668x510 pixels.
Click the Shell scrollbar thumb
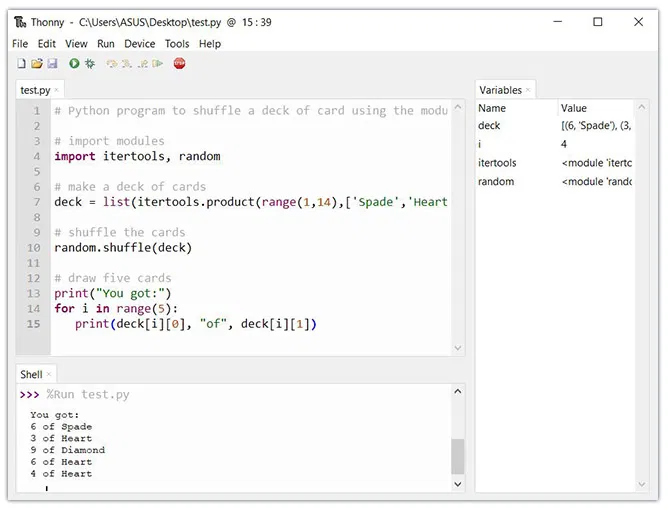pyautogui.click(x=458, y=456)
